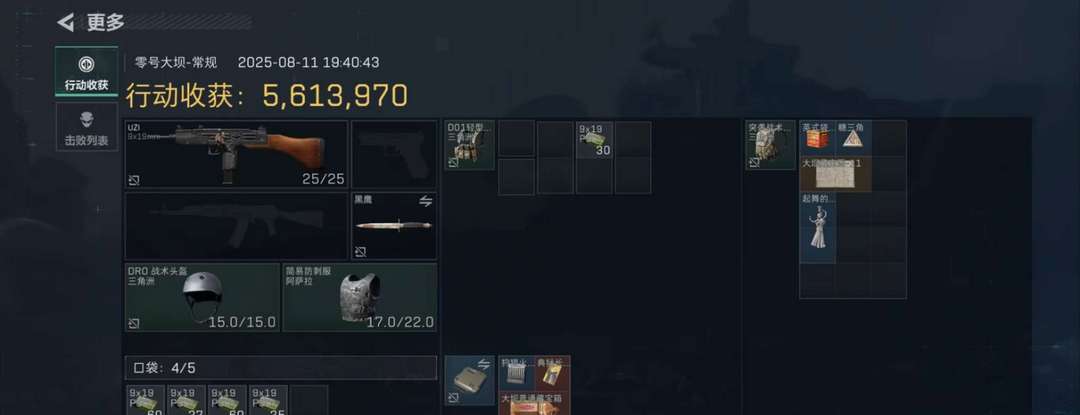Click the 起舞的 dancing statue item

[x=818, y=228]
